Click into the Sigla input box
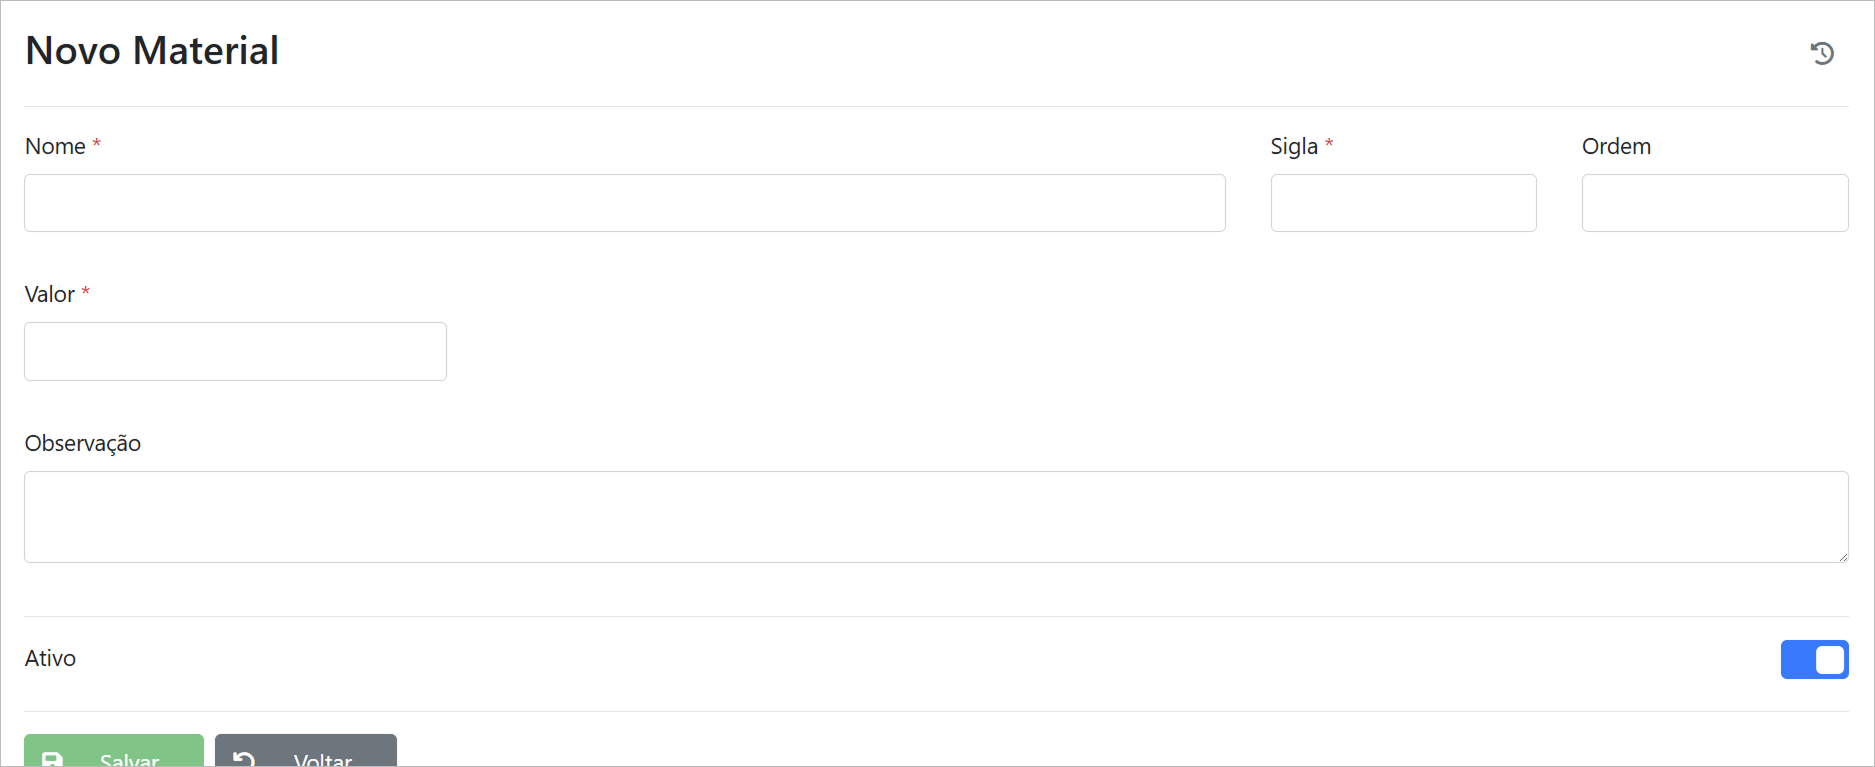The height and width of the screenshot is (767, 1875). [x=1403, y=203]
